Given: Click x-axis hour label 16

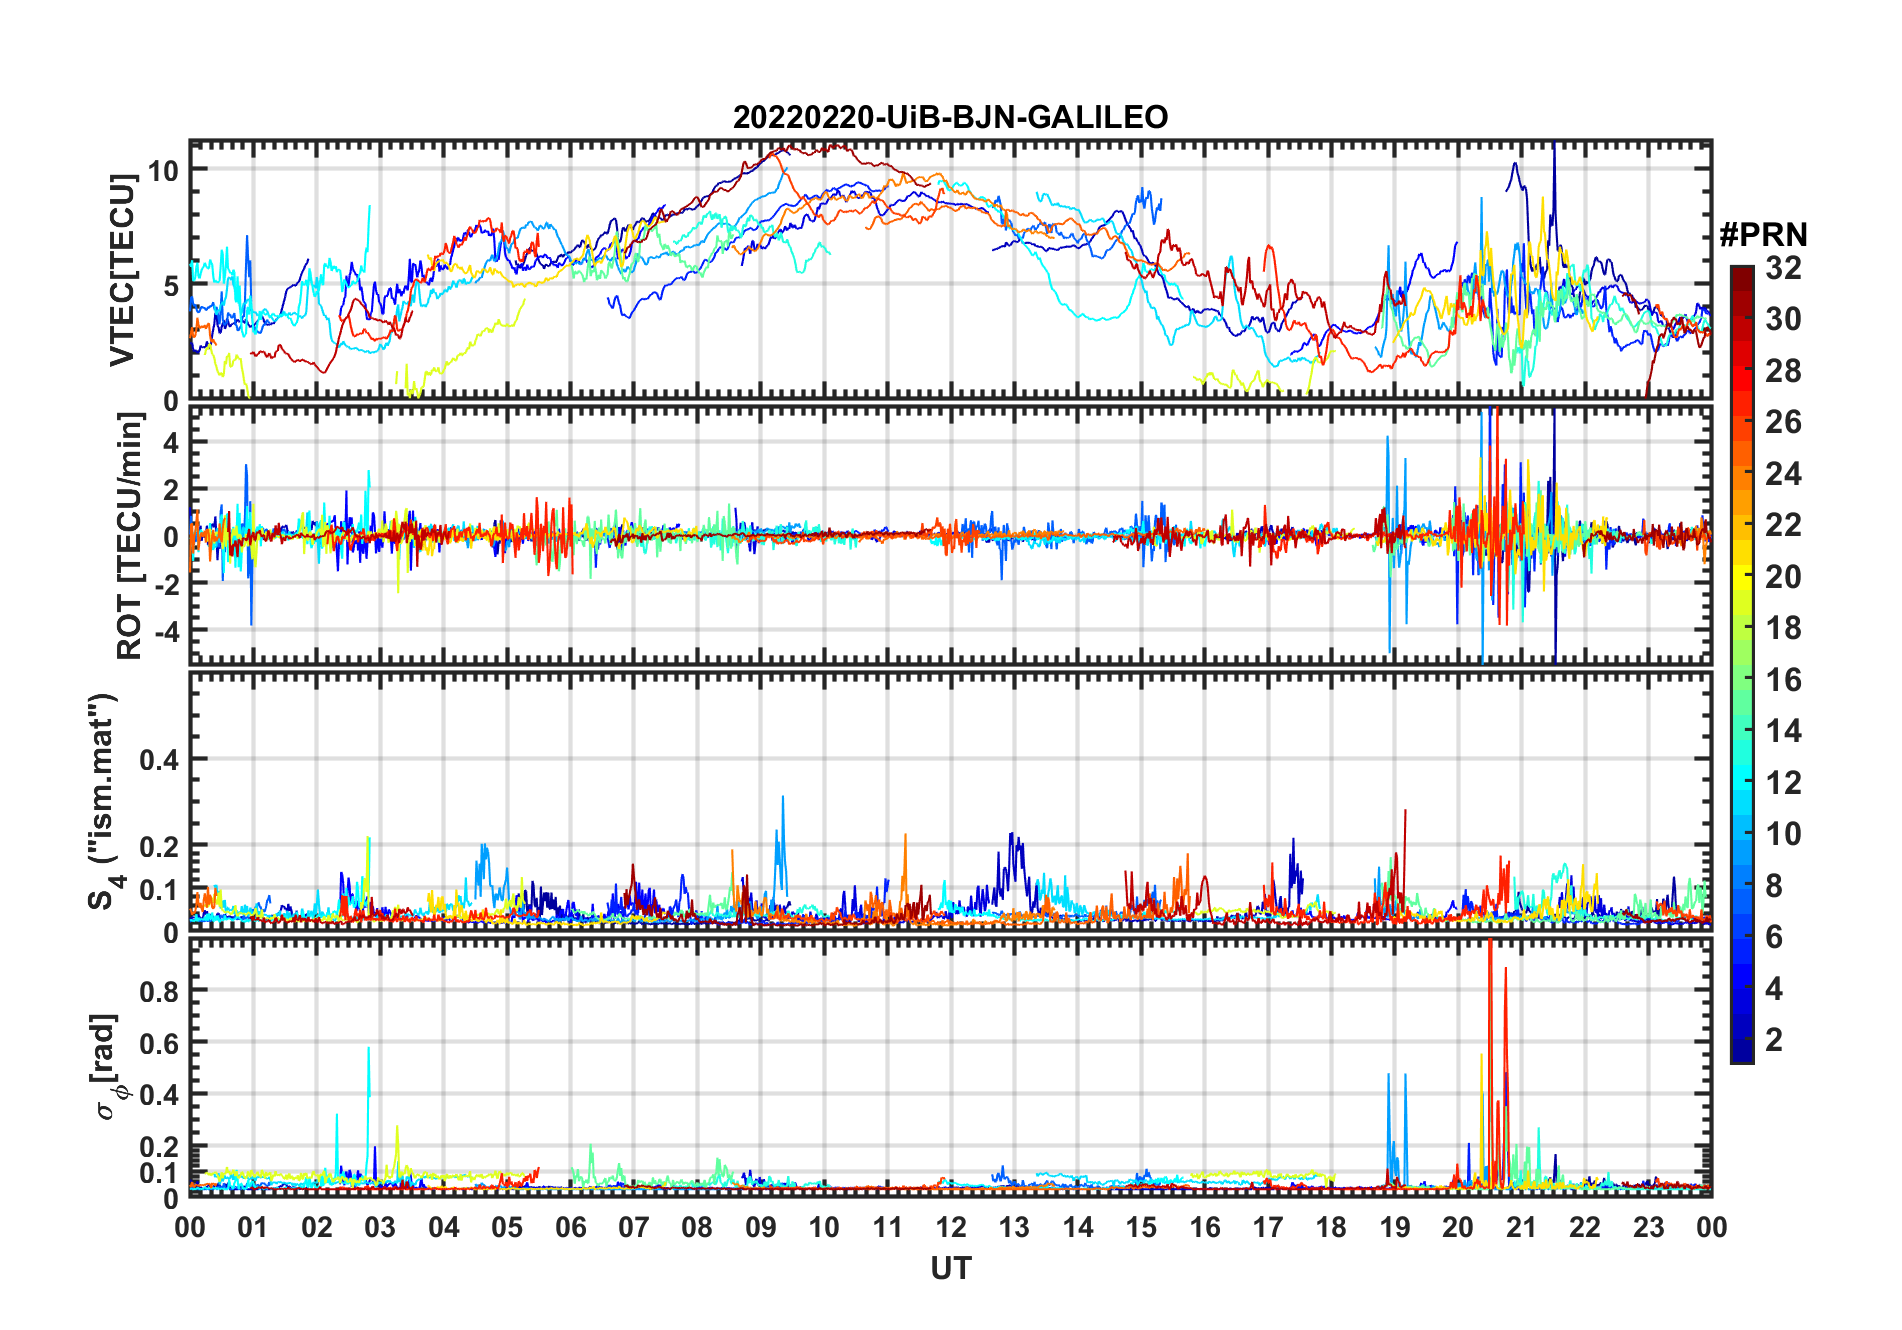Looking at the screenshot, I should (1205, 1227).
